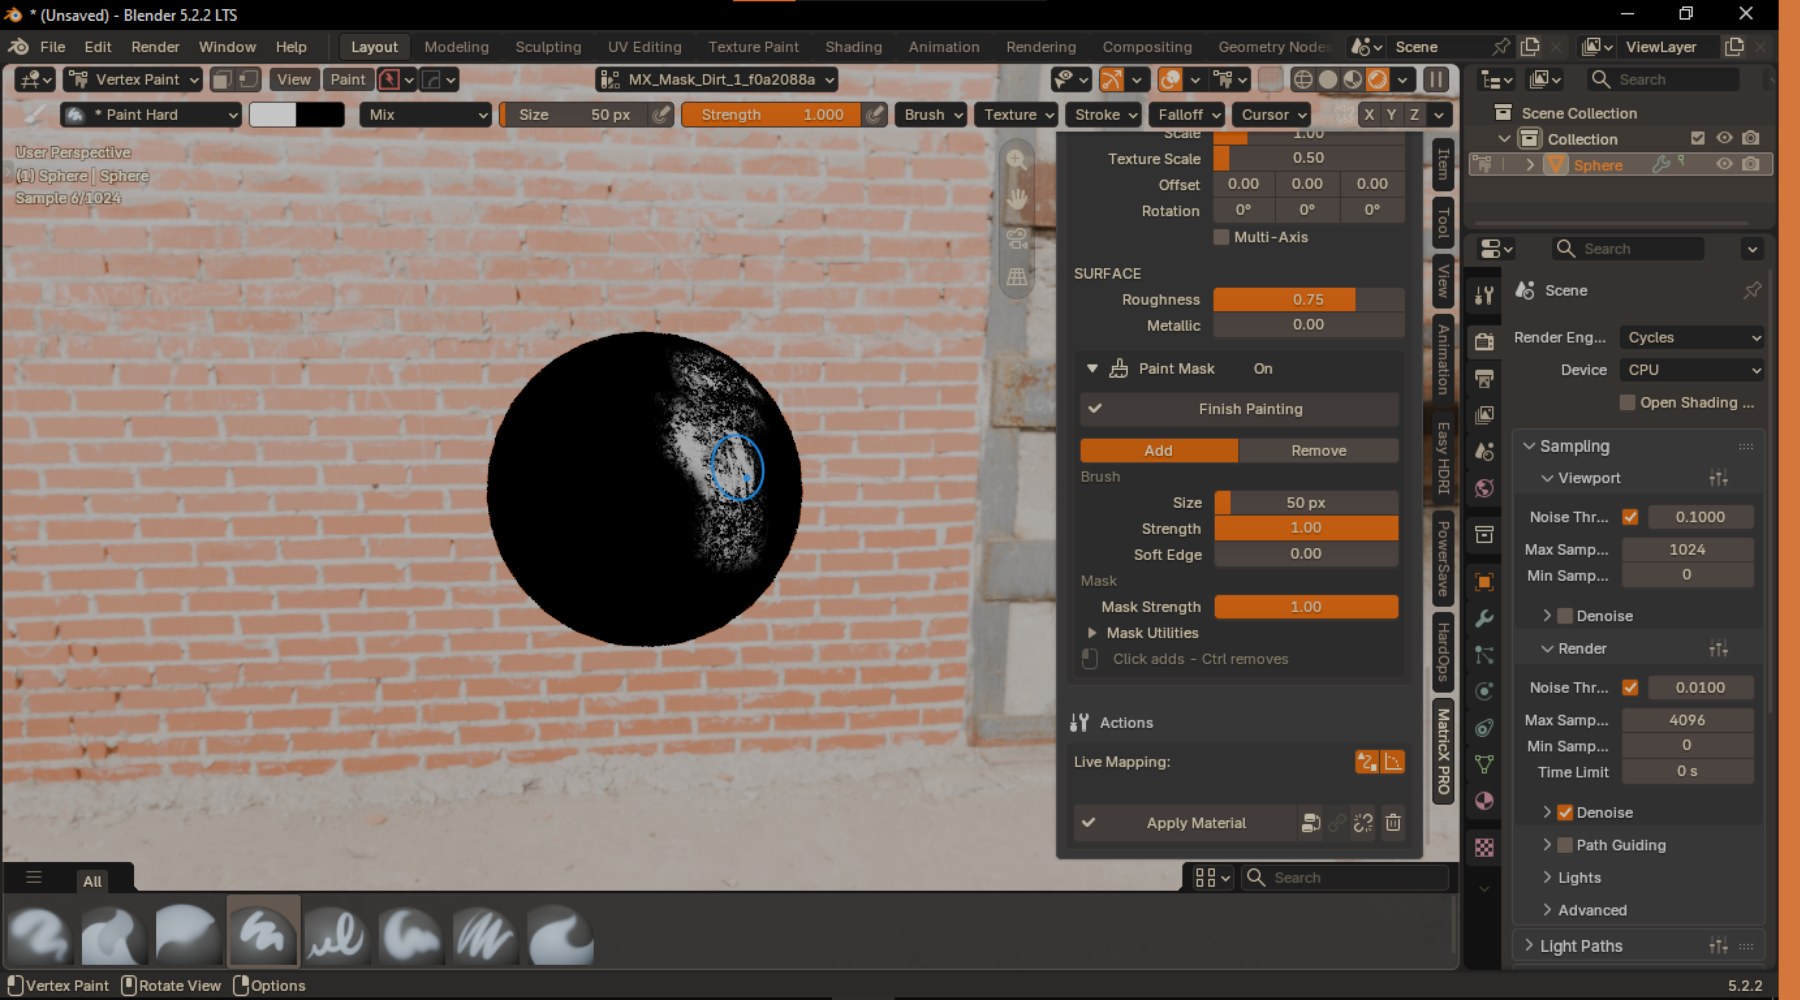Toggle X axis symmetry

[x=1369, y=115]
